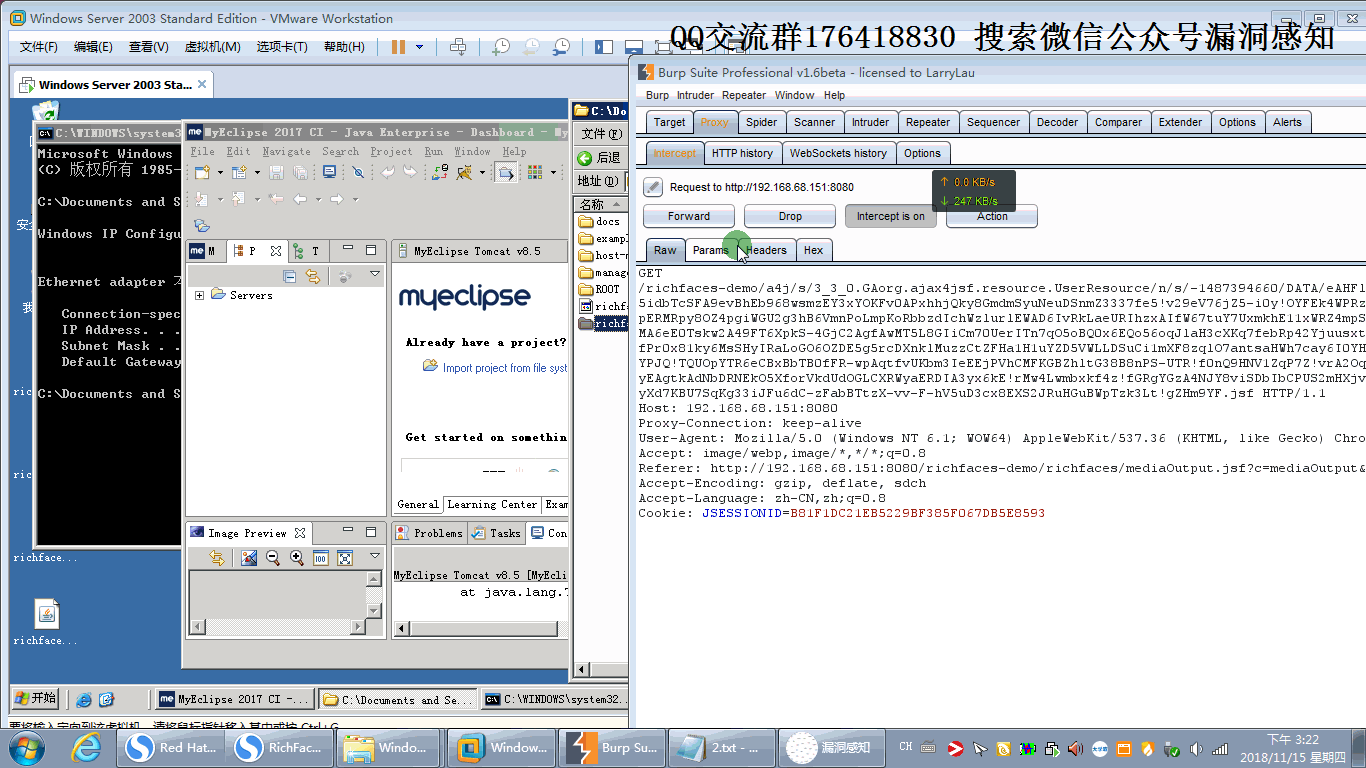The image size is (1366, 768).
Task: Click the pencil edit icon beside Request to
Action: pos(653,187)
